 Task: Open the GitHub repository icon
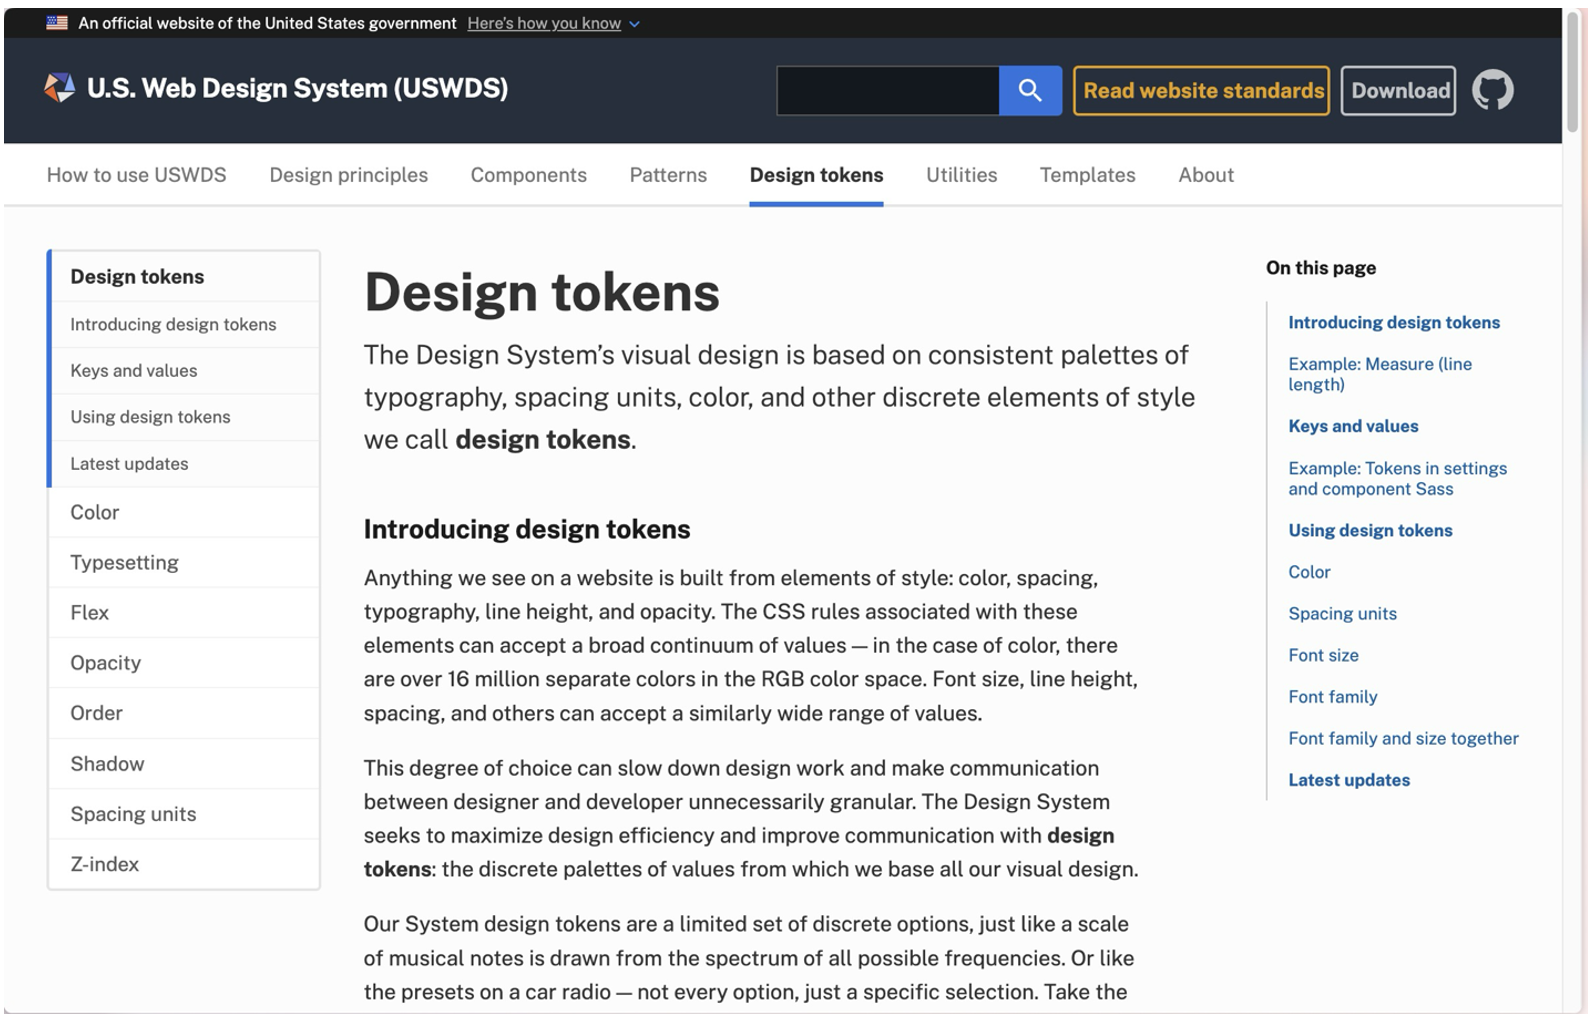tap(1492, 90)
